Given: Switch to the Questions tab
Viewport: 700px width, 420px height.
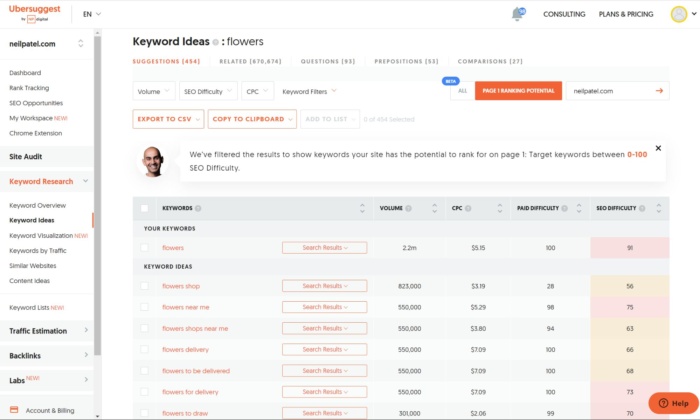Looking at the screenshot, I should (x=328, y=62).
